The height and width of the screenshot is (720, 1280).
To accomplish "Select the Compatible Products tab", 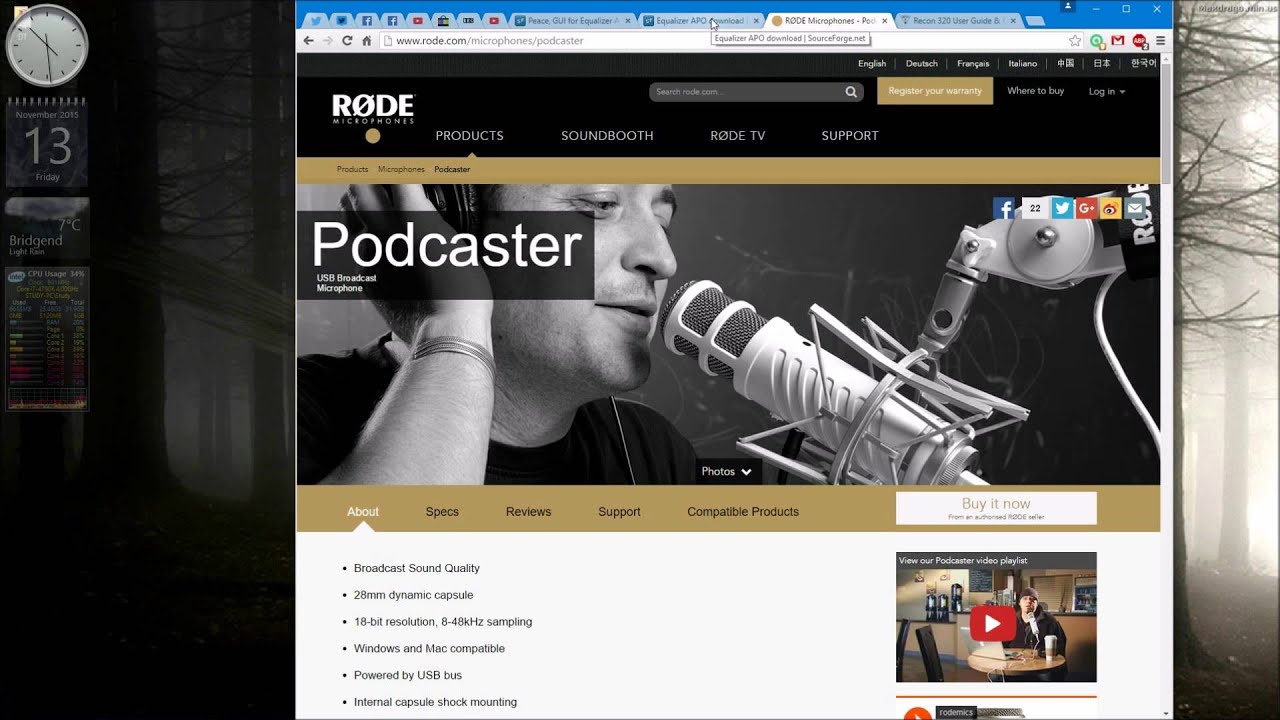I will (743, 512).
